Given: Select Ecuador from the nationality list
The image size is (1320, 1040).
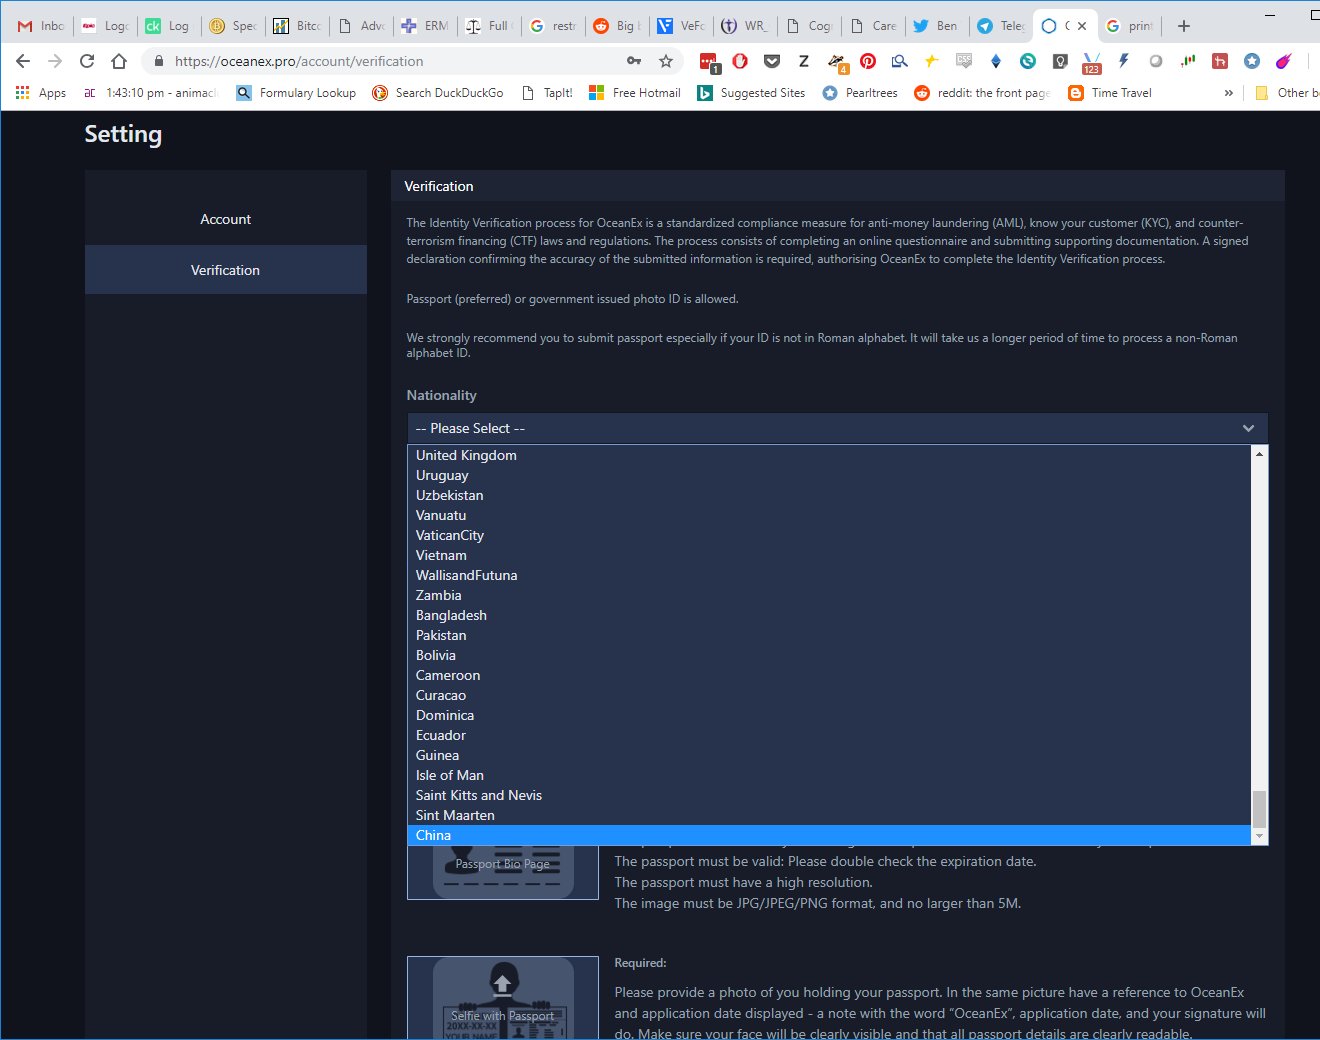Looking at the screenshot, I should click(829, 735).
